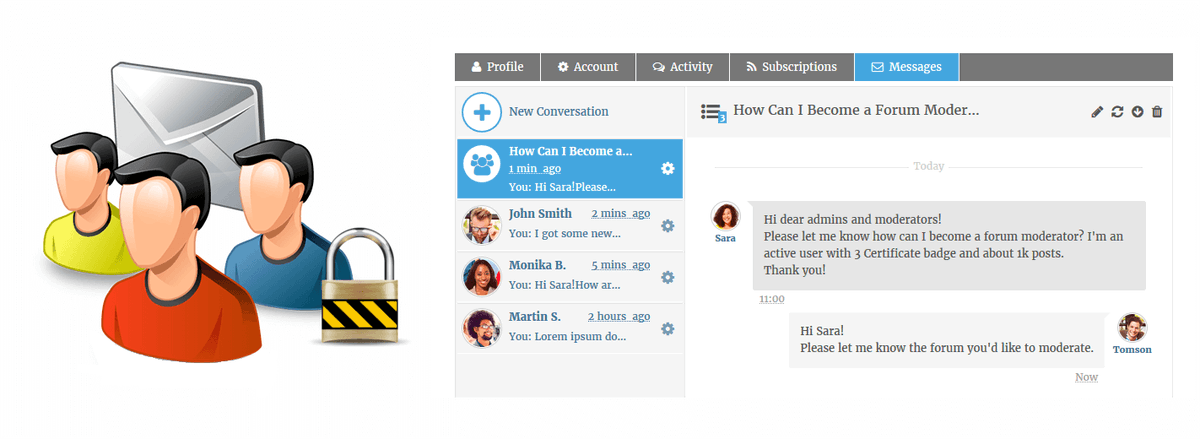Click Tomson's avatar in the chat
This screenshot has height=439, width=1200.
[x=1132, y=328]
